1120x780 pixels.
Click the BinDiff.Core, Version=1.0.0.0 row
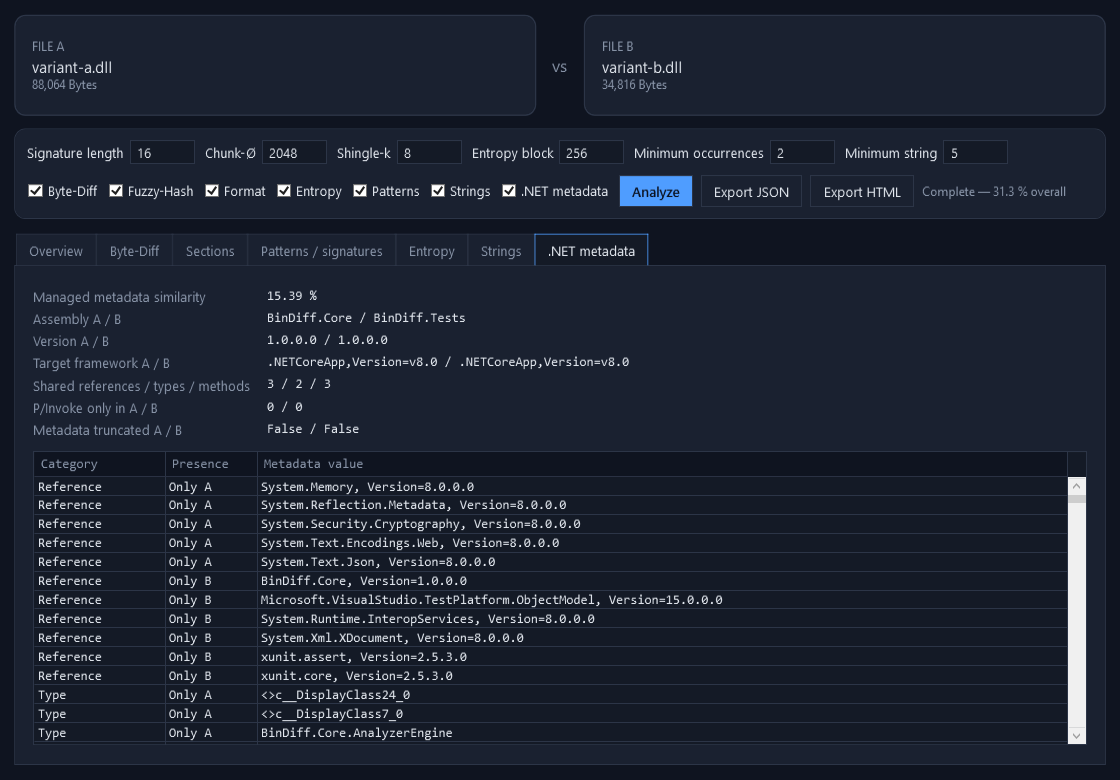click(x=550, y=581)
